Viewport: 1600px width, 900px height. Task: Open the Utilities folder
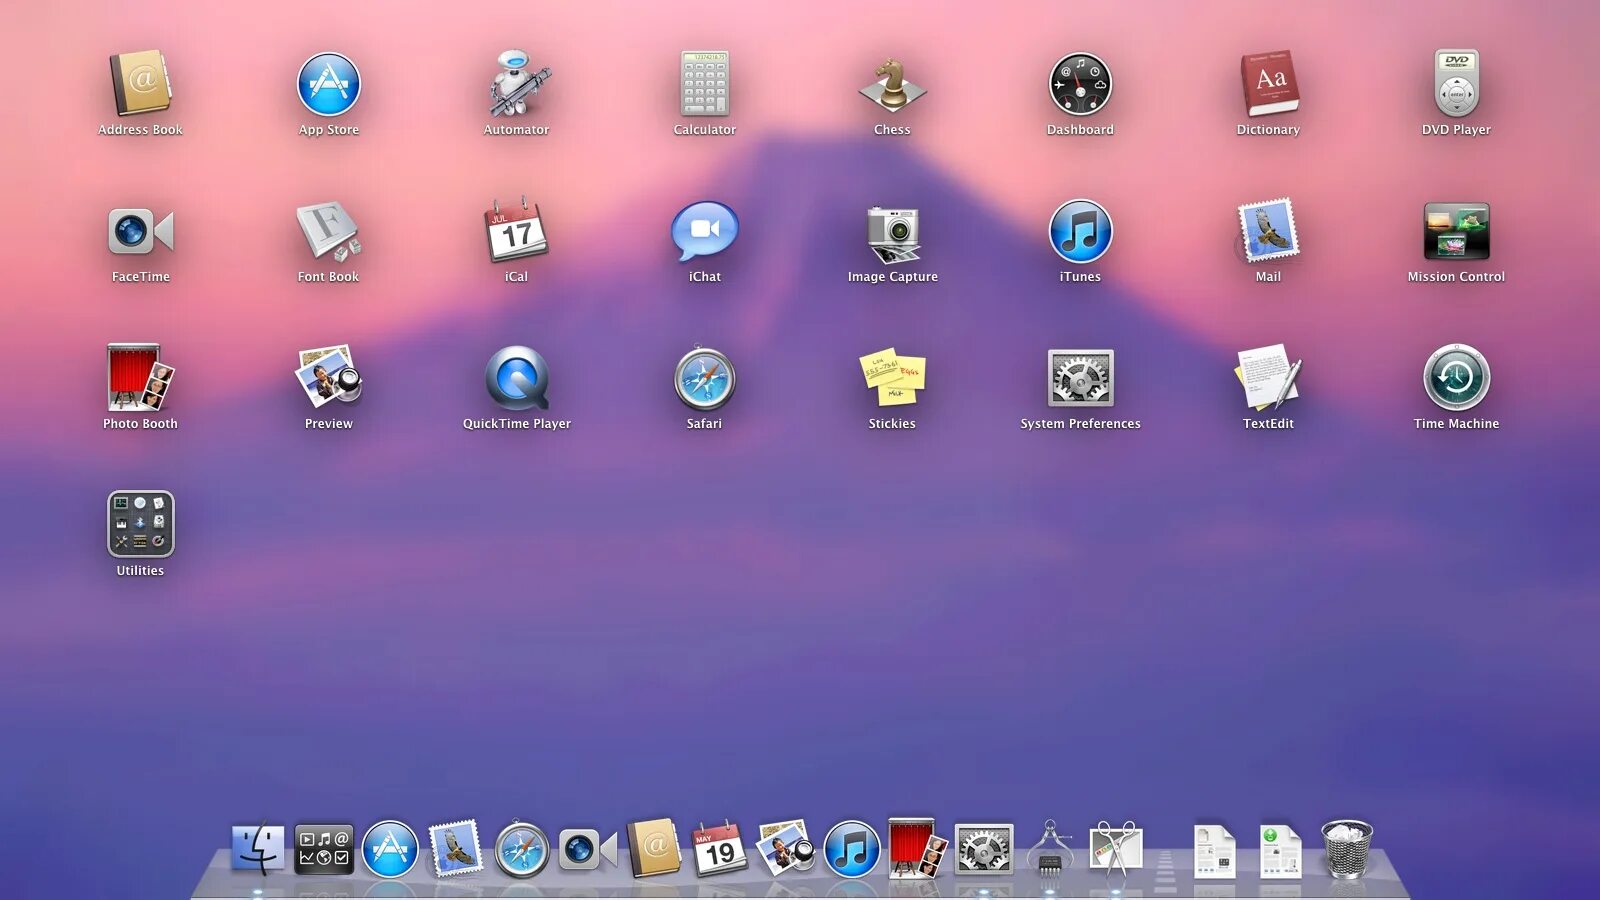(x=140, y=524)
